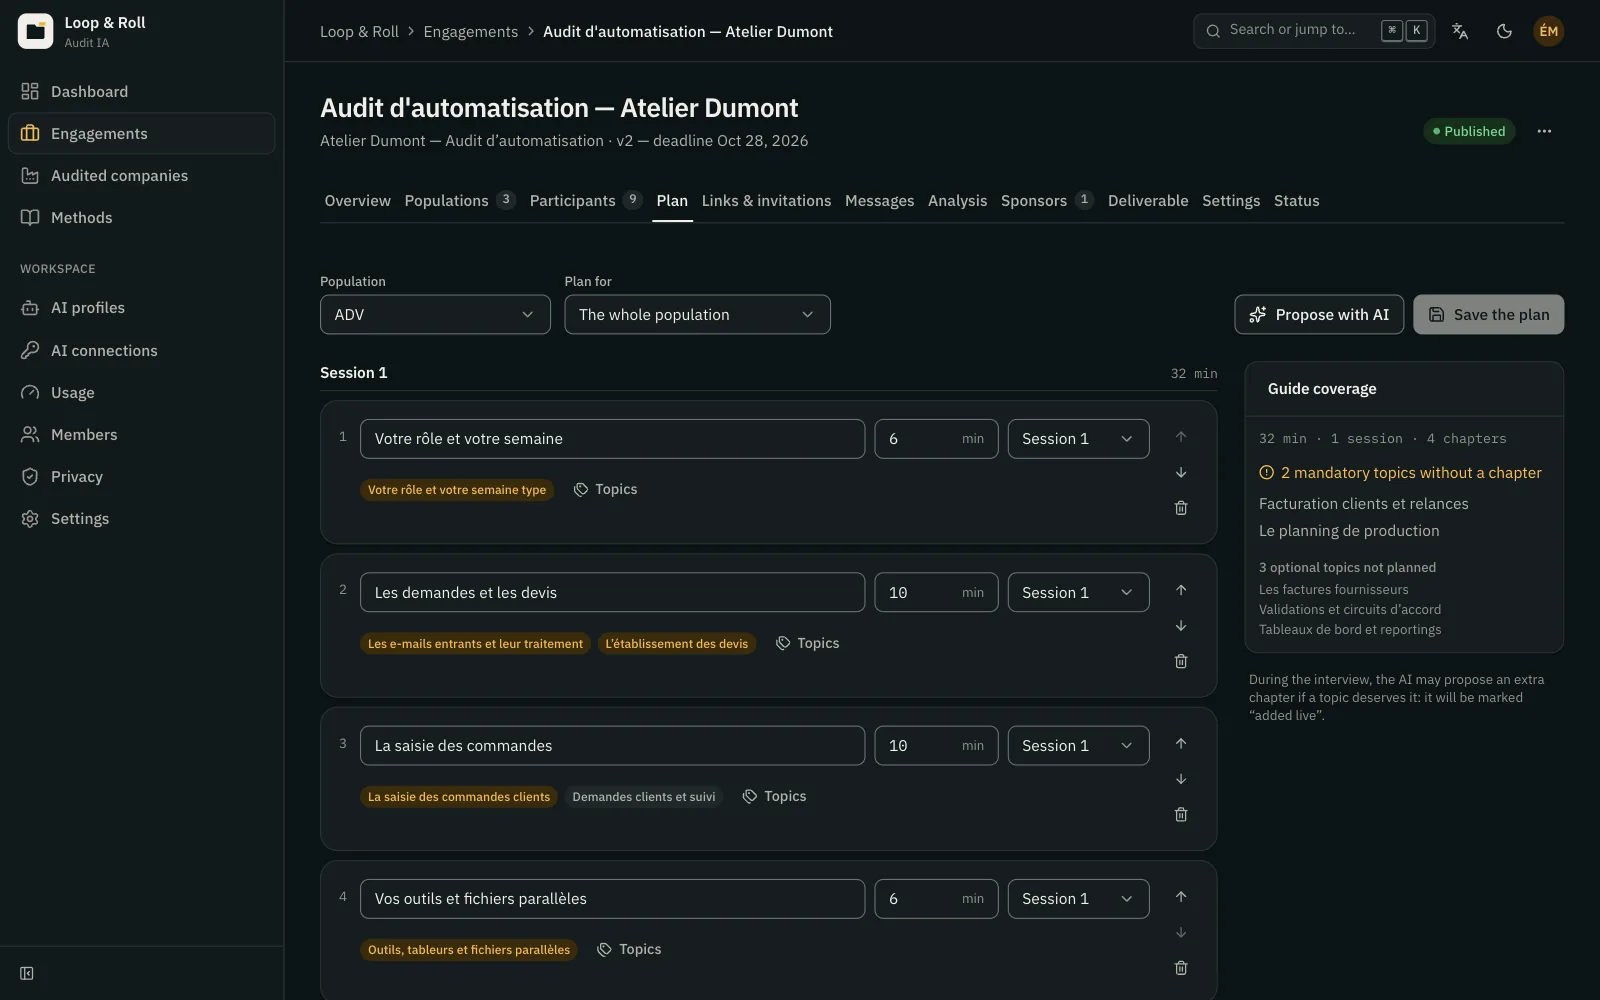Open the "The whole population" dropdown
Viewport: 1600px width, 1000px height.
(x=697, y=314)
